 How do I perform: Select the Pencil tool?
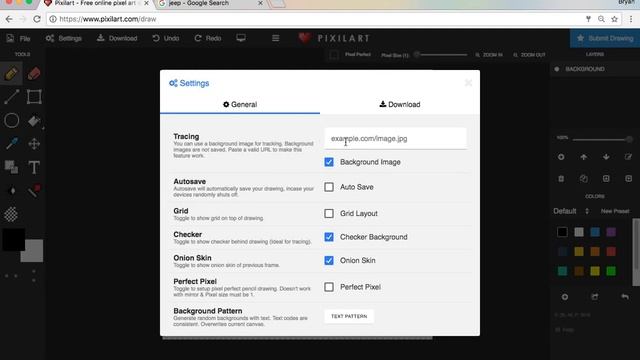pos(11,74)
